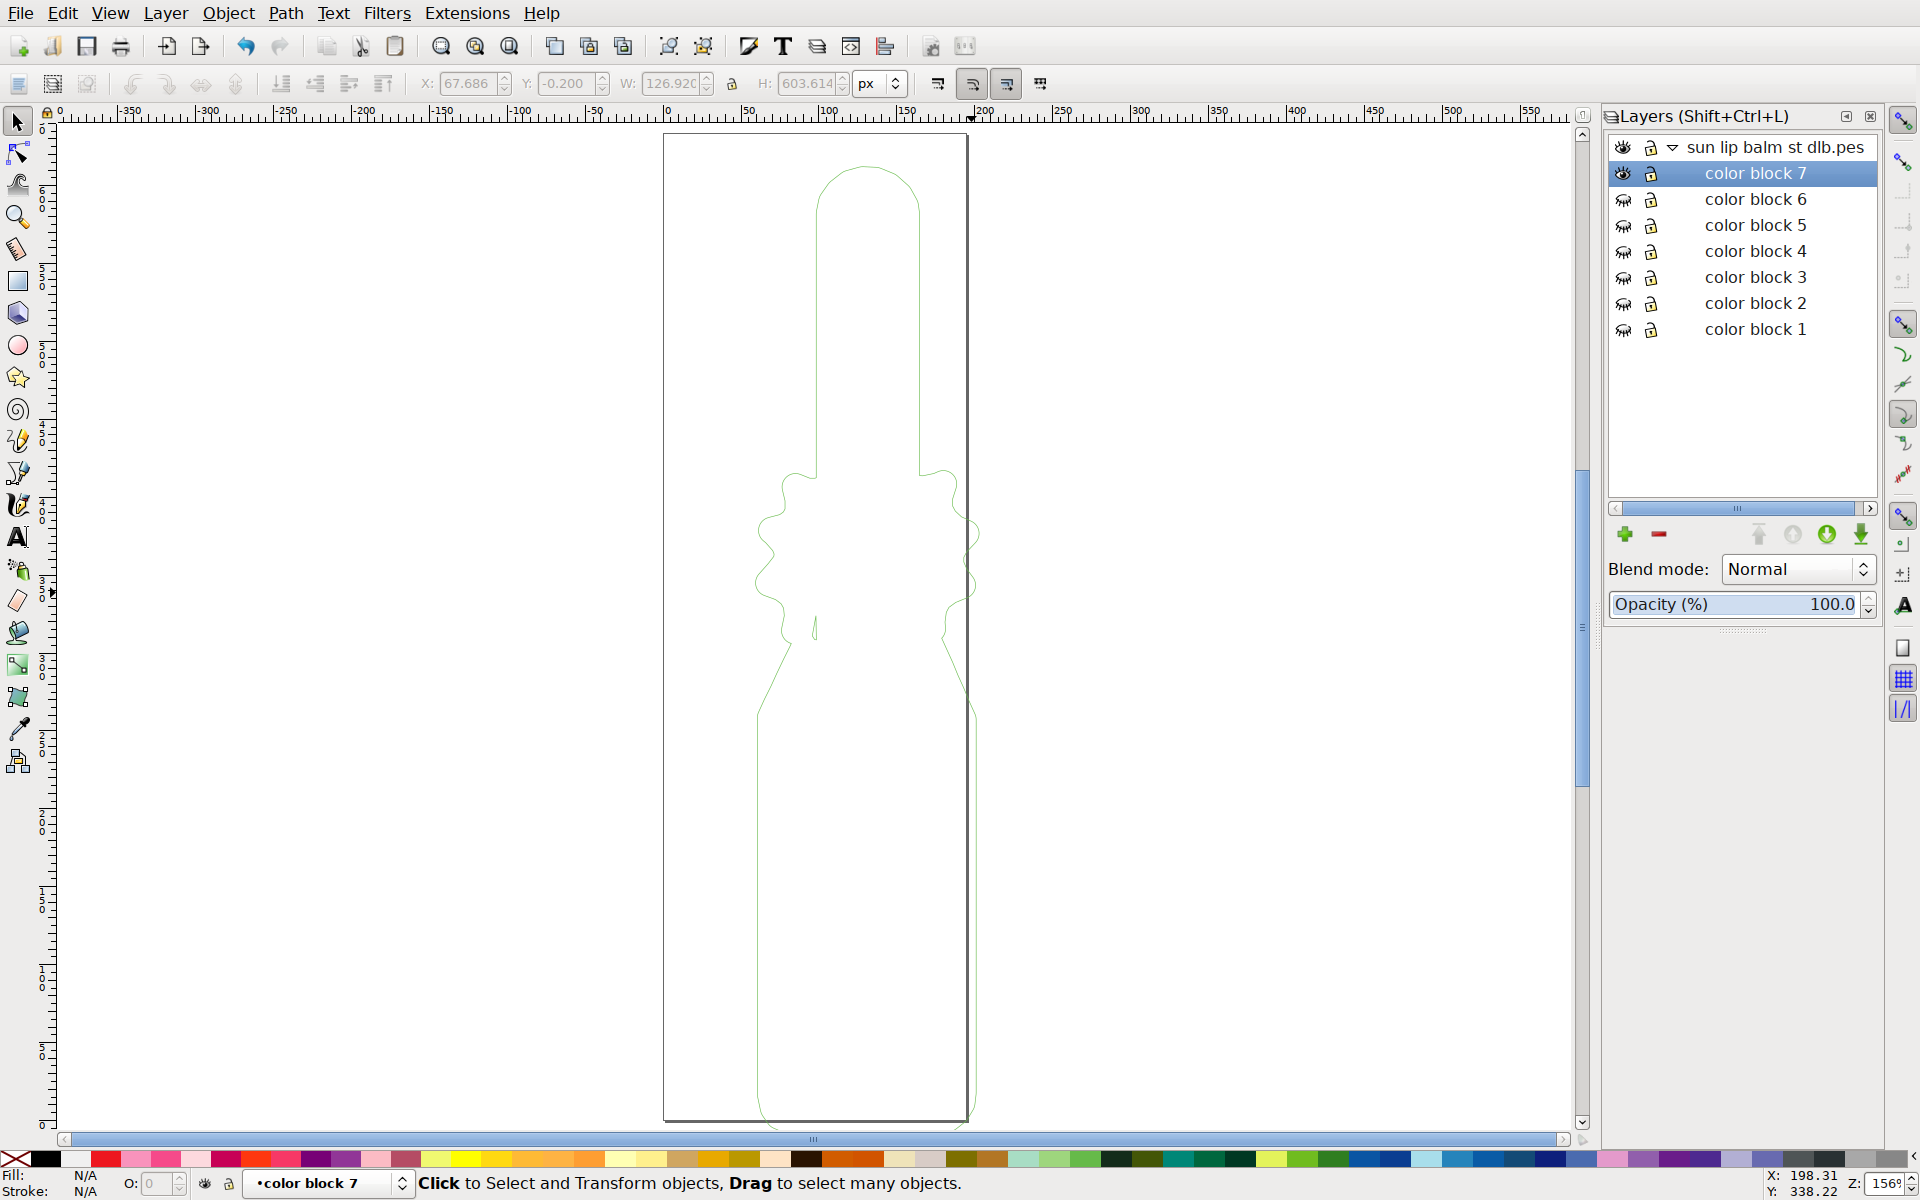This screenshot has width=1920, height=1200.
Task: Toggle lock on color block 1
Action: tap(1651, 330)
